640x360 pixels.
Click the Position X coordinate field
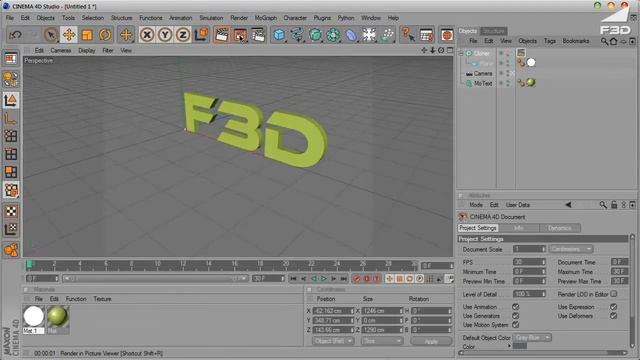333,311
